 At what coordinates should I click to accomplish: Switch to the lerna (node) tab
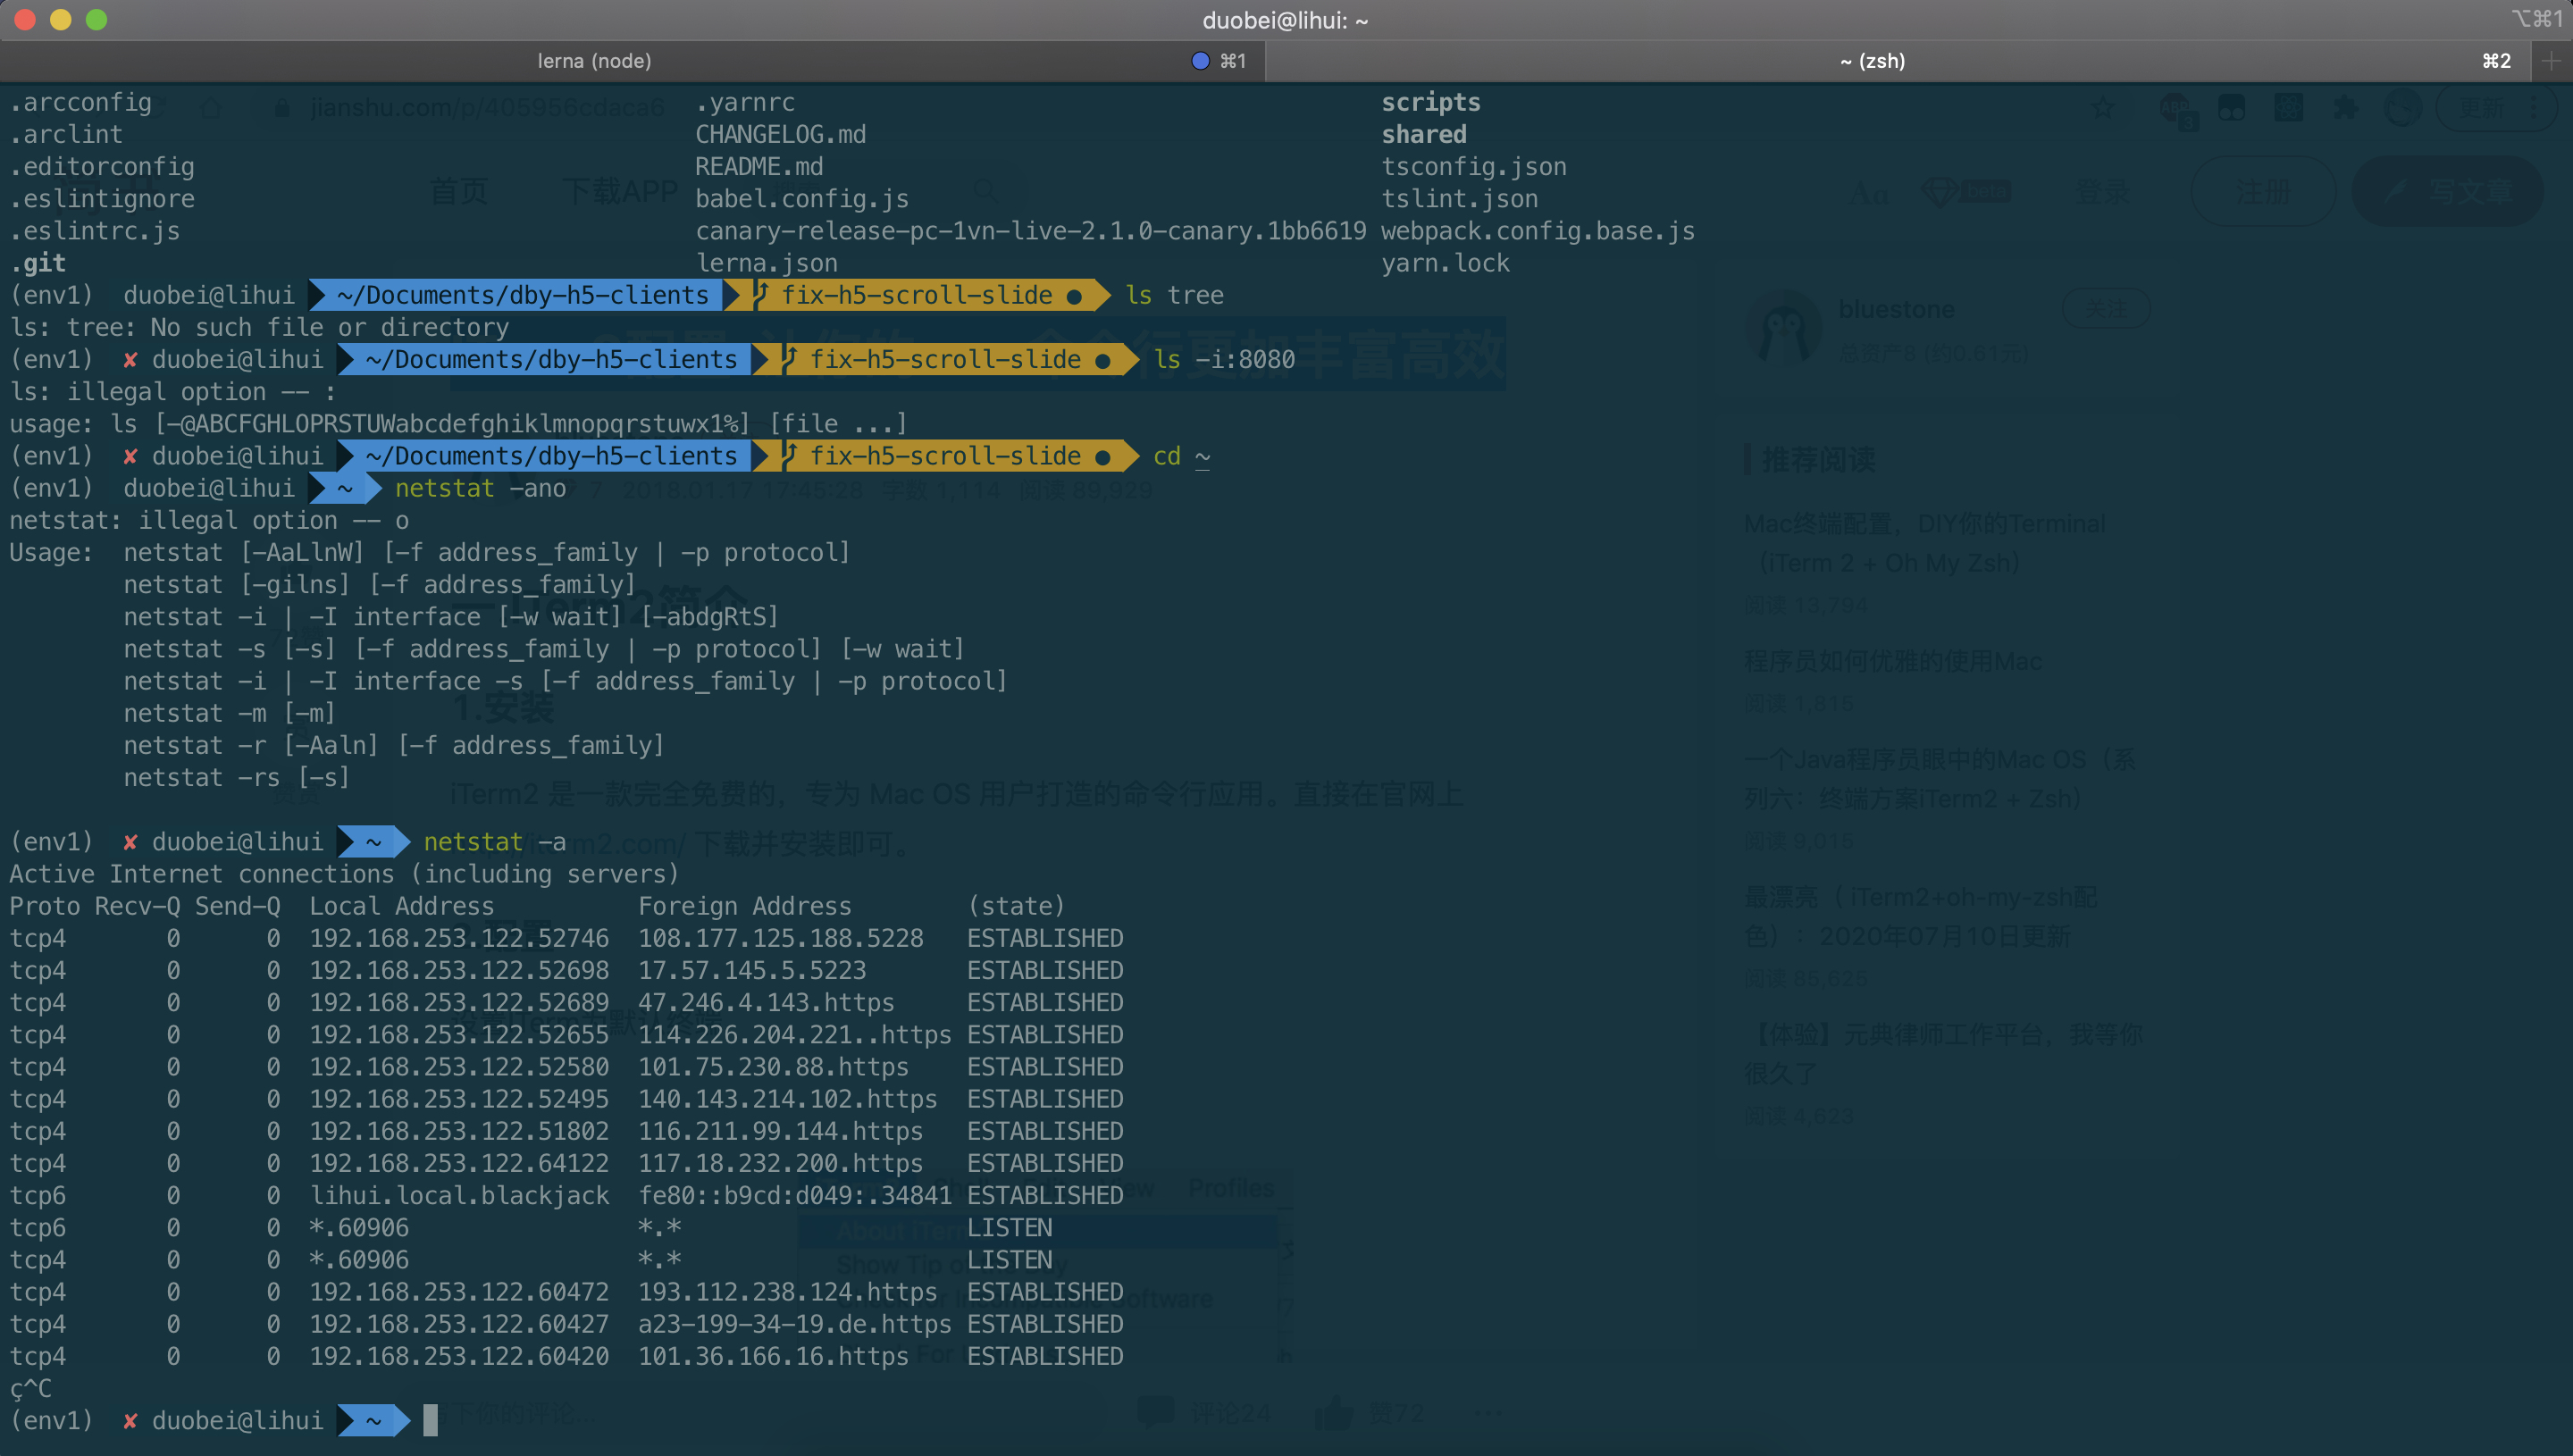coord(594,61)
